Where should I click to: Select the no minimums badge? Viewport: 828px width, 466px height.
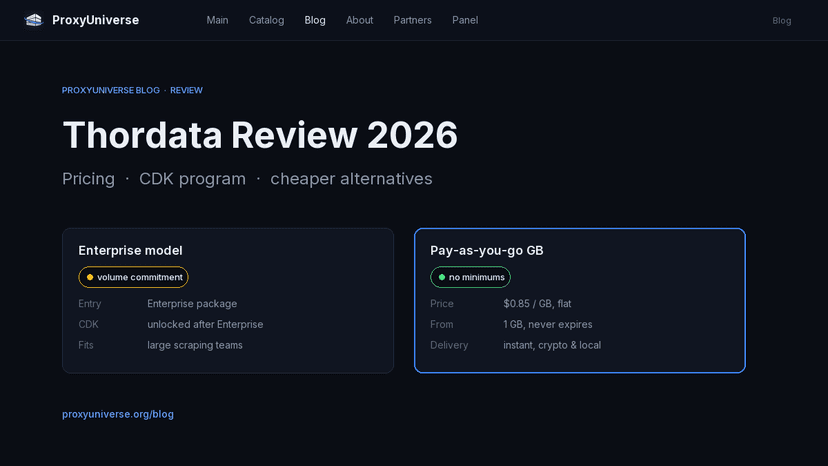click(x=471, y=277)
